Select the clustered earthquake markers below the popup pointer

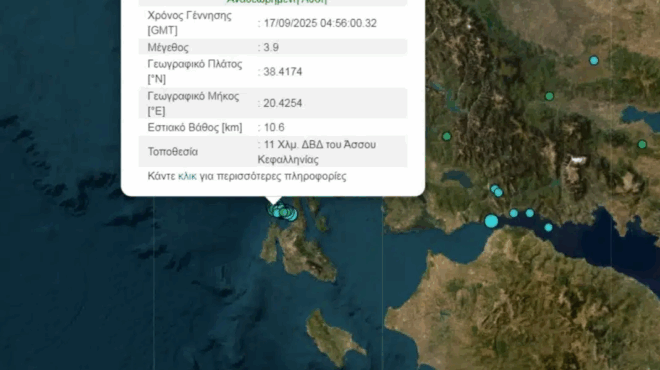[x=282, y=212]
